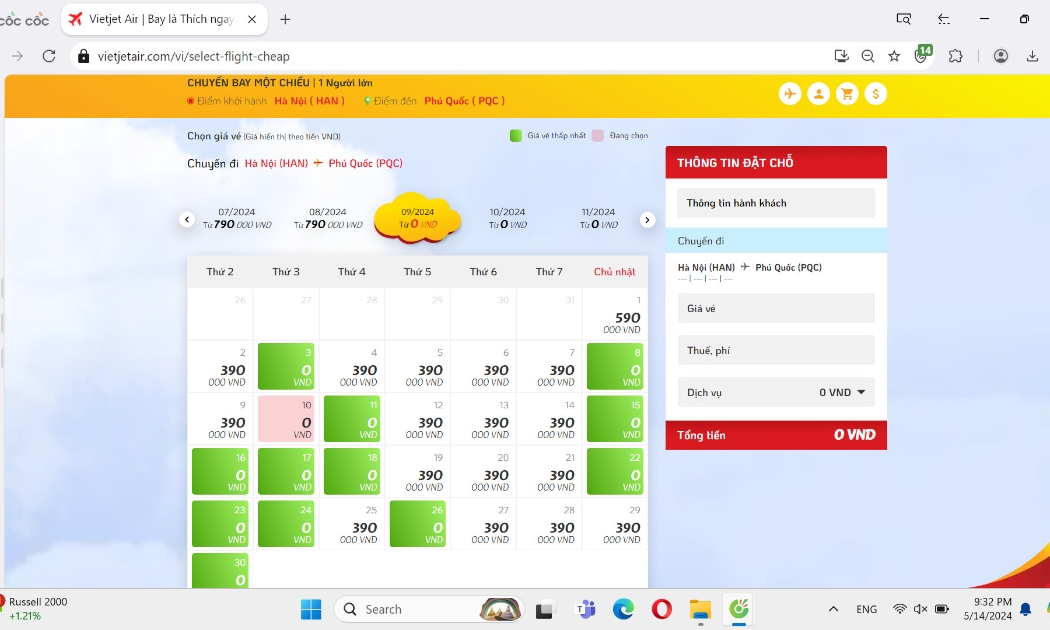
Task: Click the pink selected-date legend swatch
Action: tap(597, 136)
